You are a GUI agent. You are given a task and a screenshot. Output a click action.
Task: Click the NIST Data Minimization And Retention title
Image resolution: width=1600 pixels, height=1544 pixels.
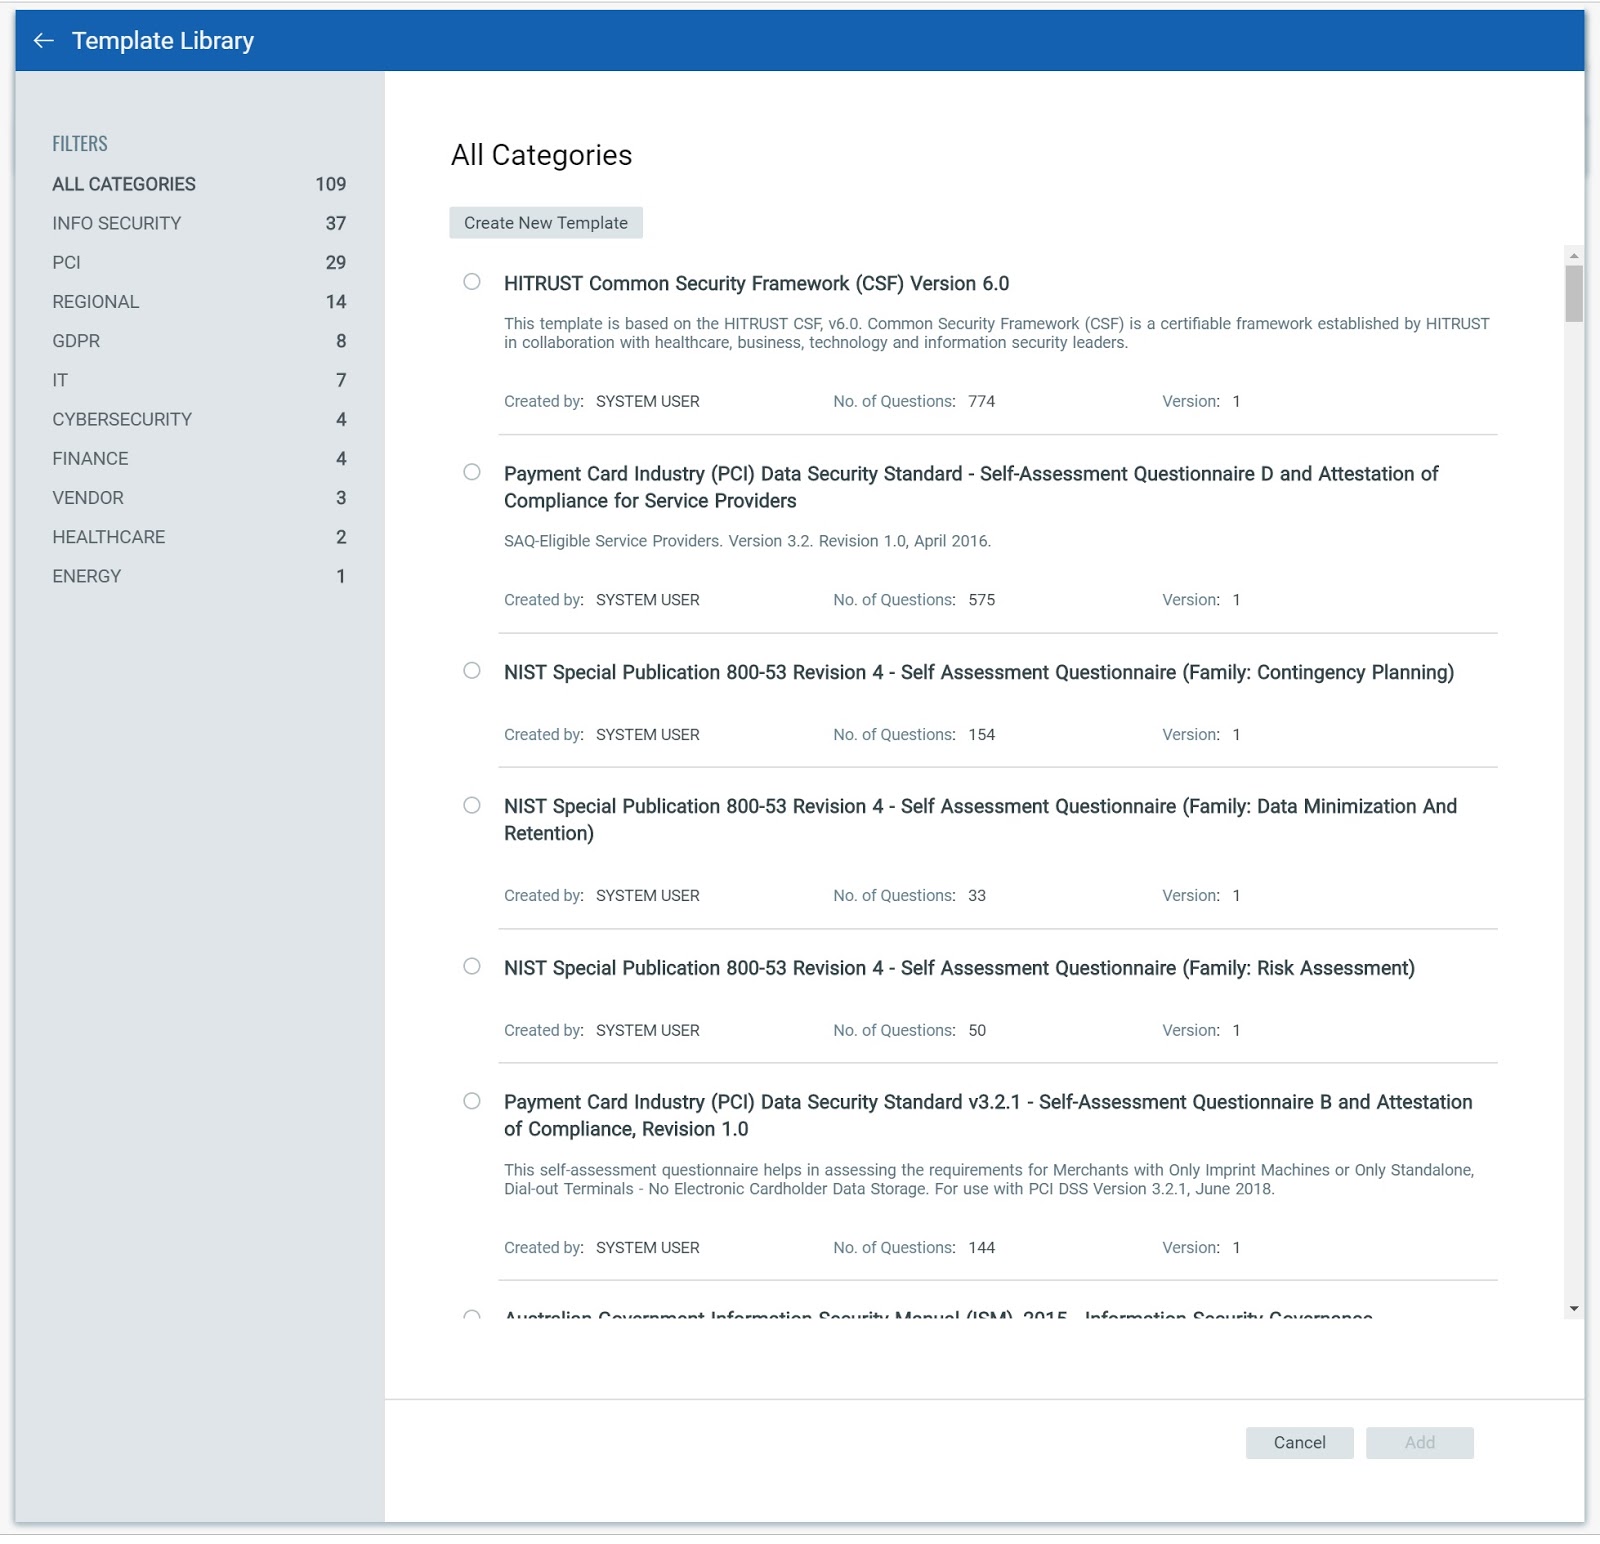click(980, 820)
